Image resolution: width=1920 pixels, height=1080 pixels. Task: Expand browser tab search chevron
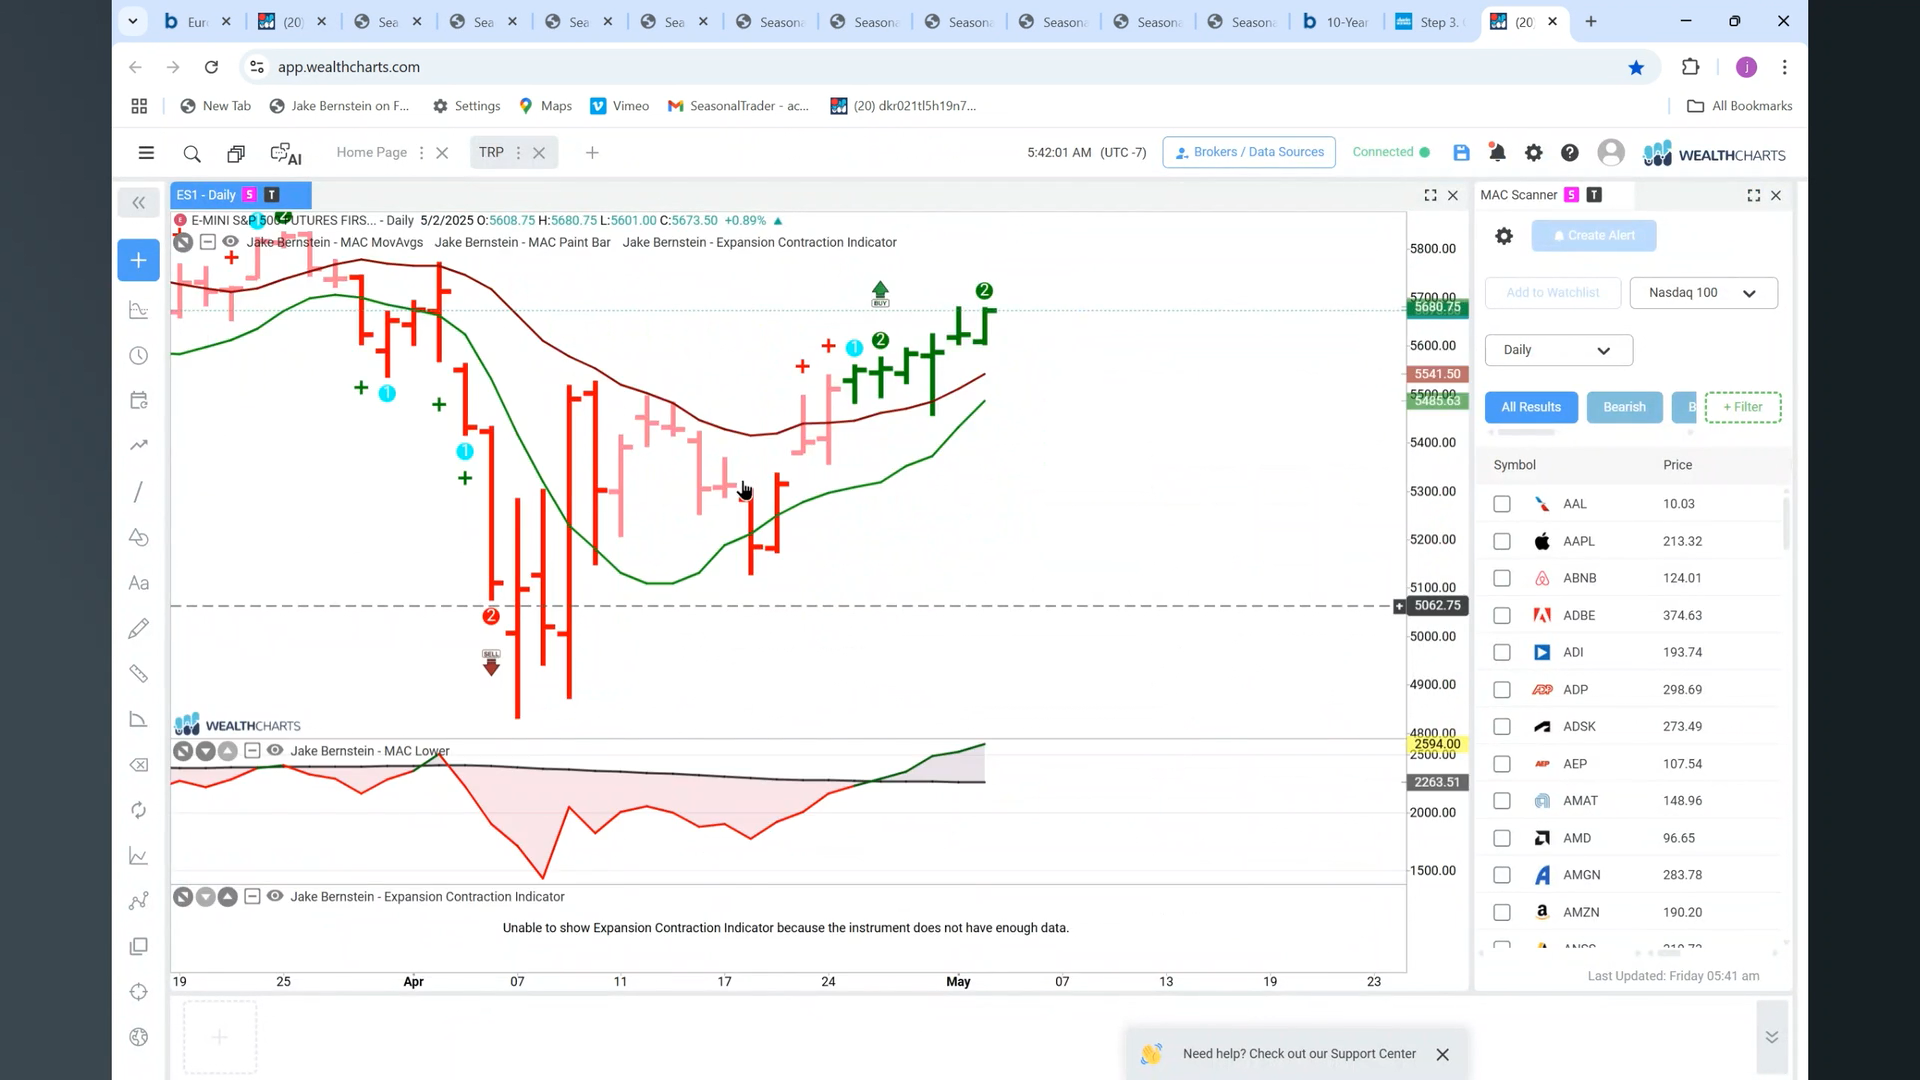(x=132, y=21)
